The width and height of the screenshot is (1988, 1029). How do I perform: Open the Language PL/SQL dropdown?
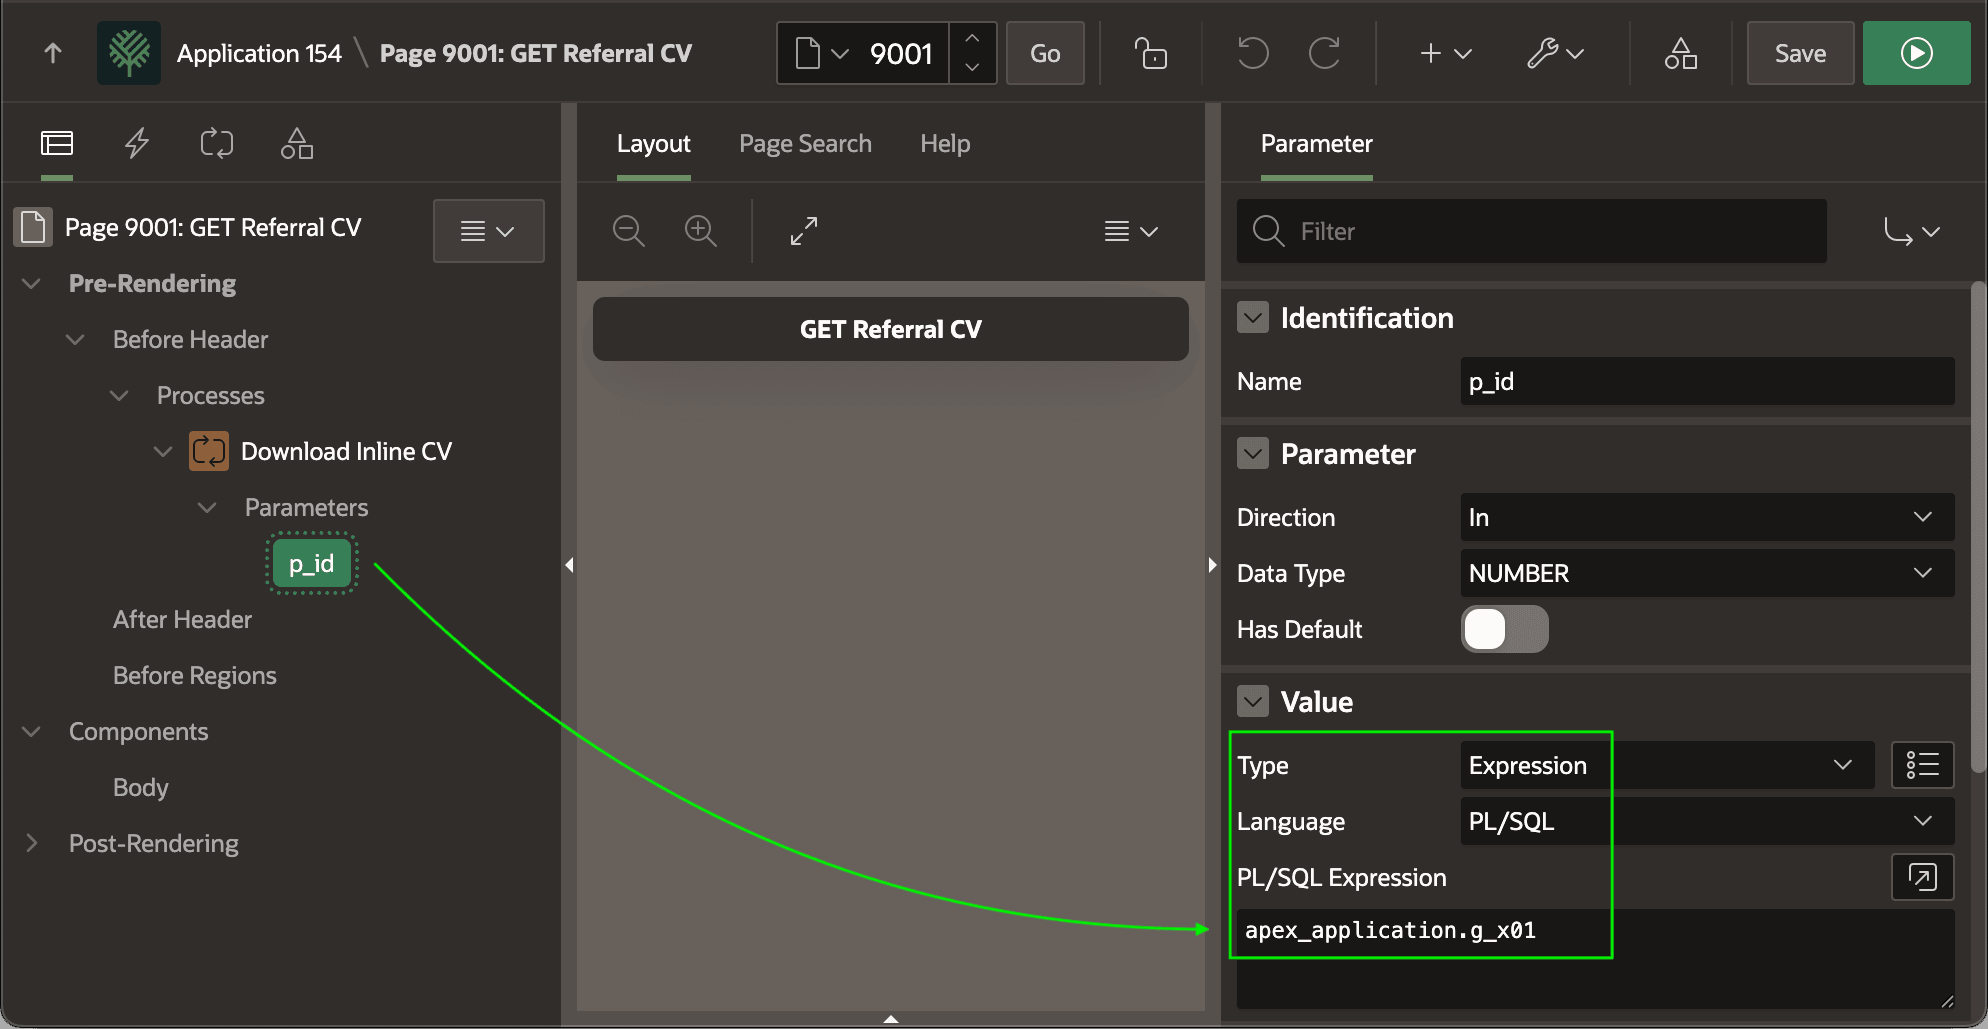click(x=1707, y=821)
